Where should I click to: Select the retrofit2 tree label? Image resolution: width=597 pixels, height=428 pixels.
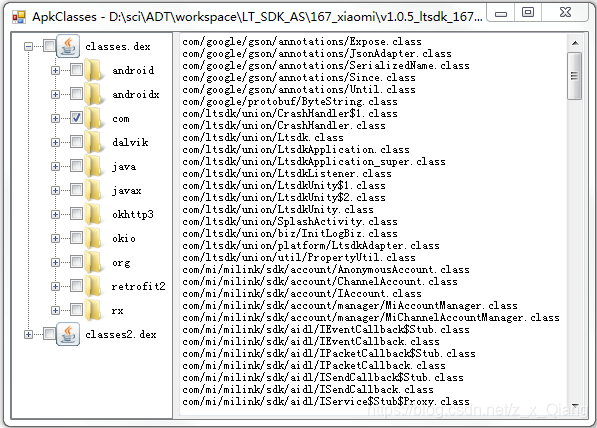coord(139,286)
